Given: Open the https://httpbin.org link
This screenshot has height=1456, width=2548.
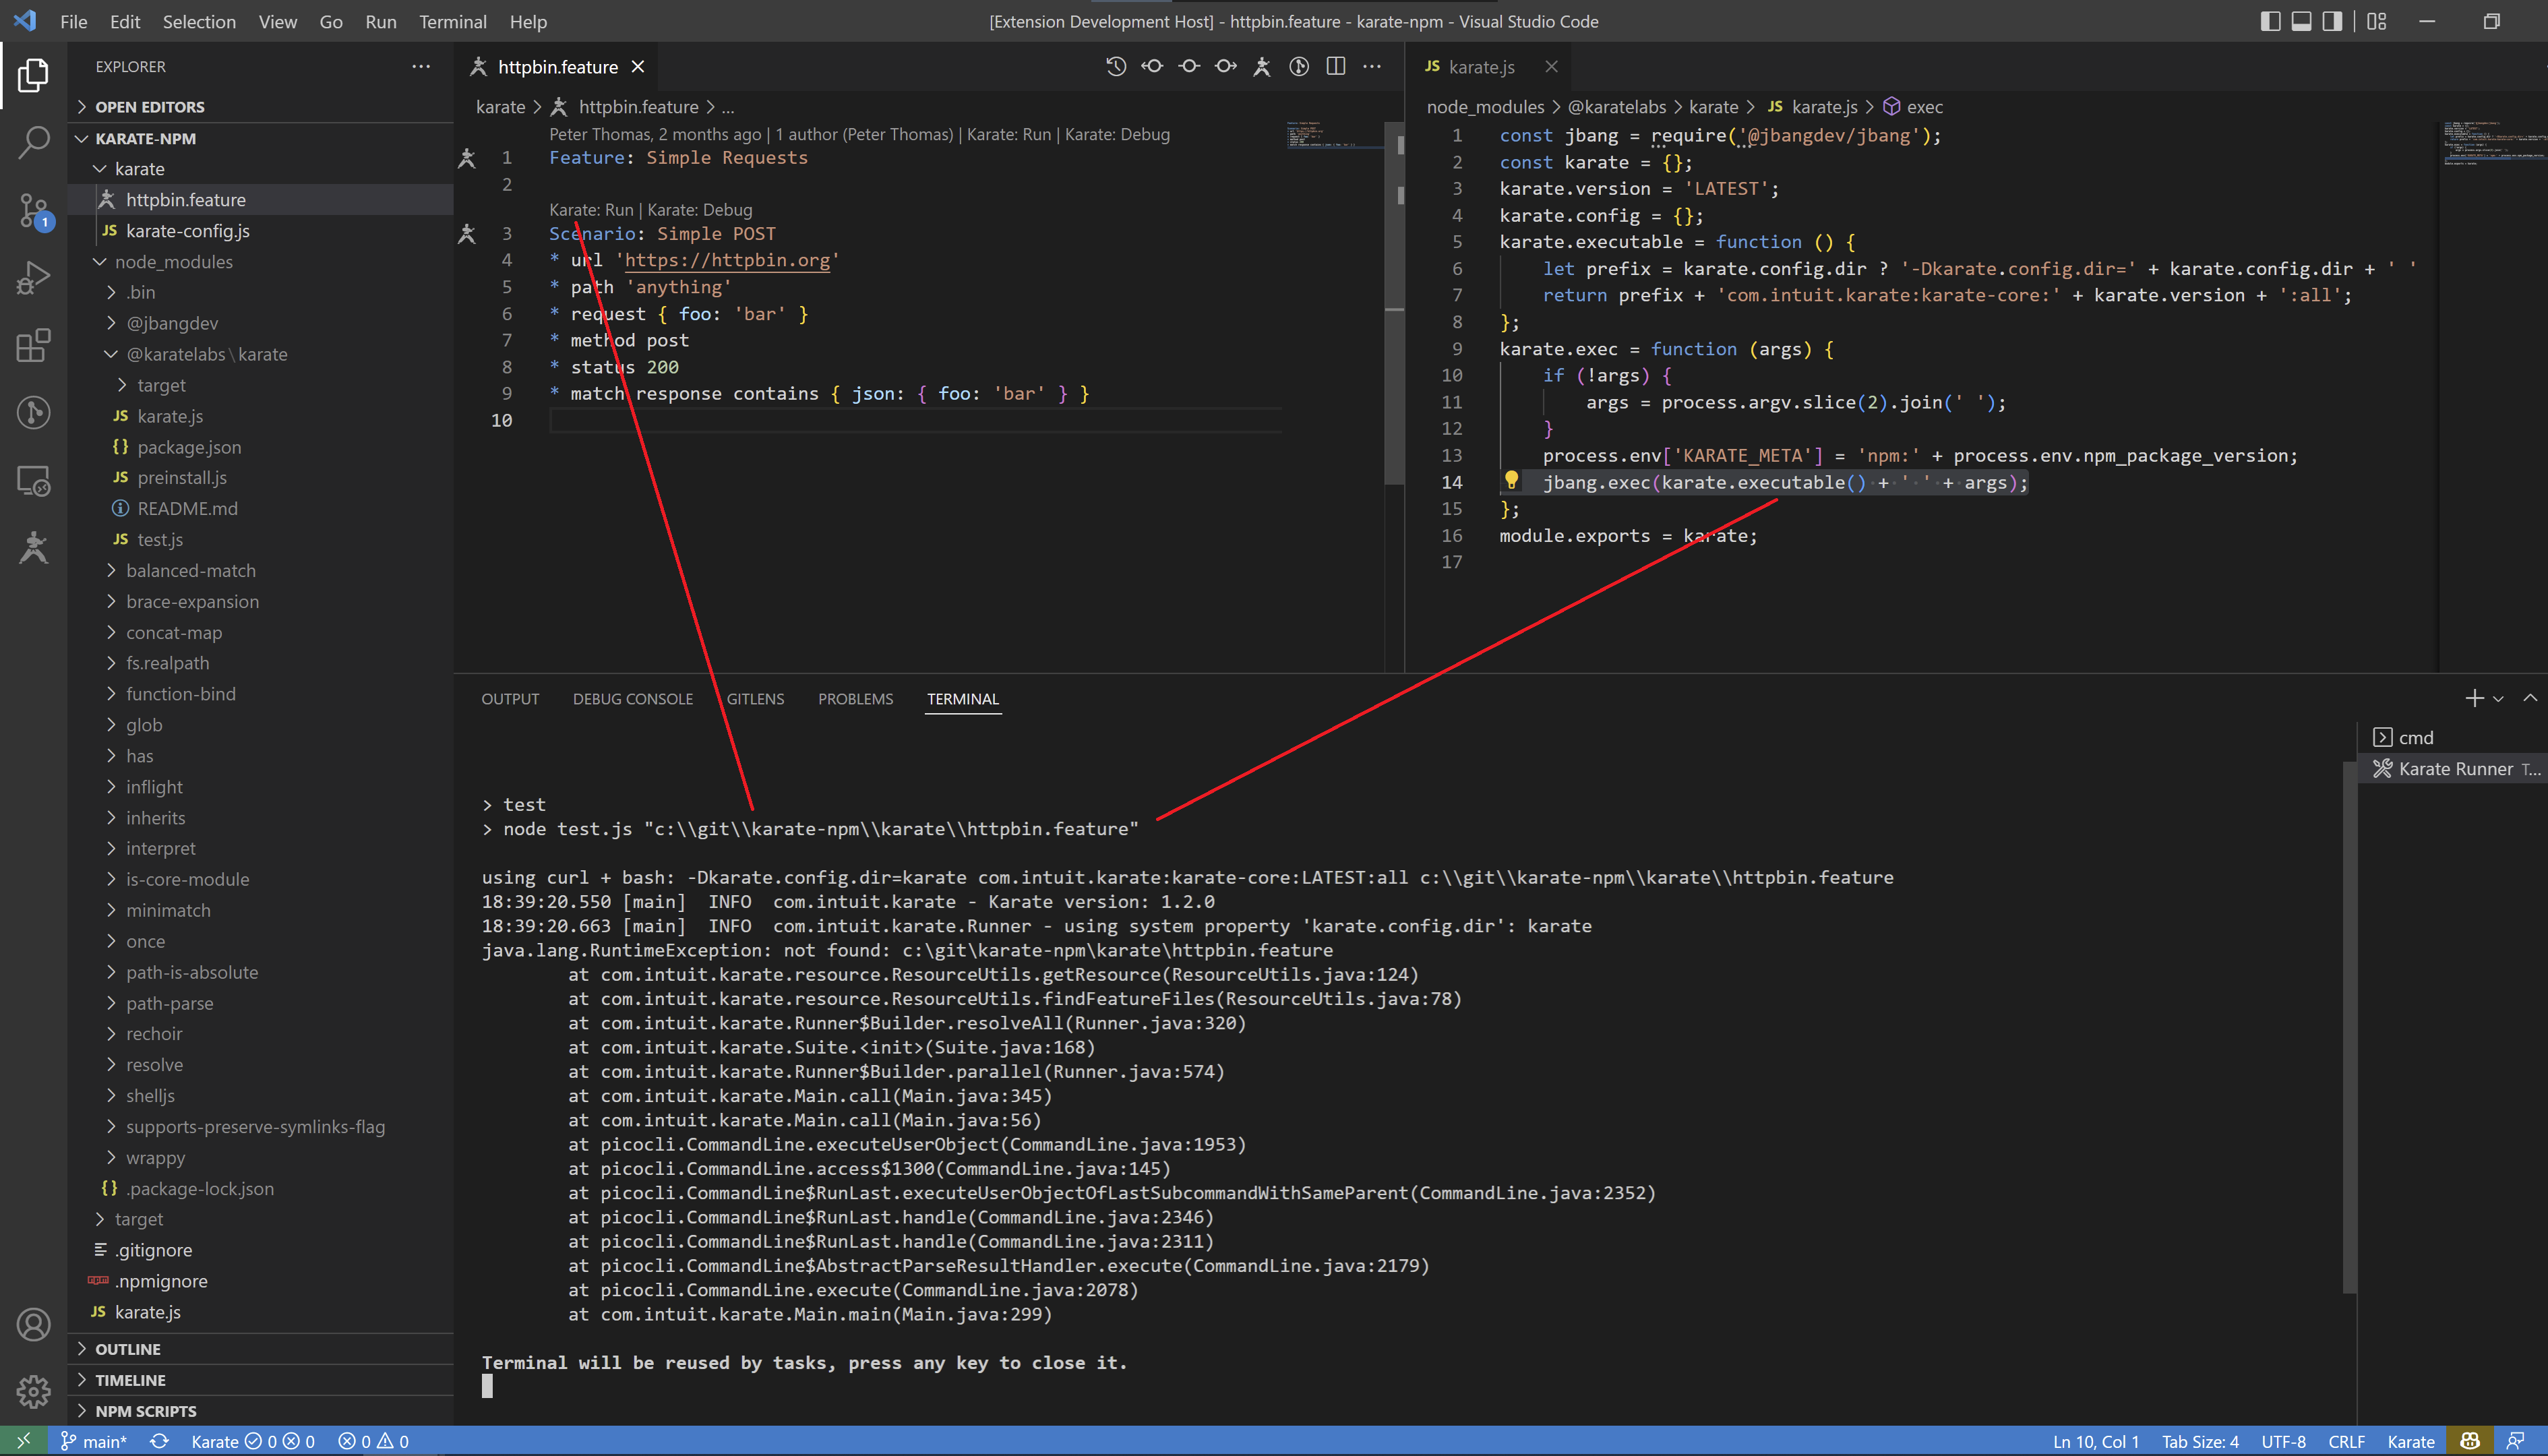Looking at the screenshot, I should [x=728, y=260].
